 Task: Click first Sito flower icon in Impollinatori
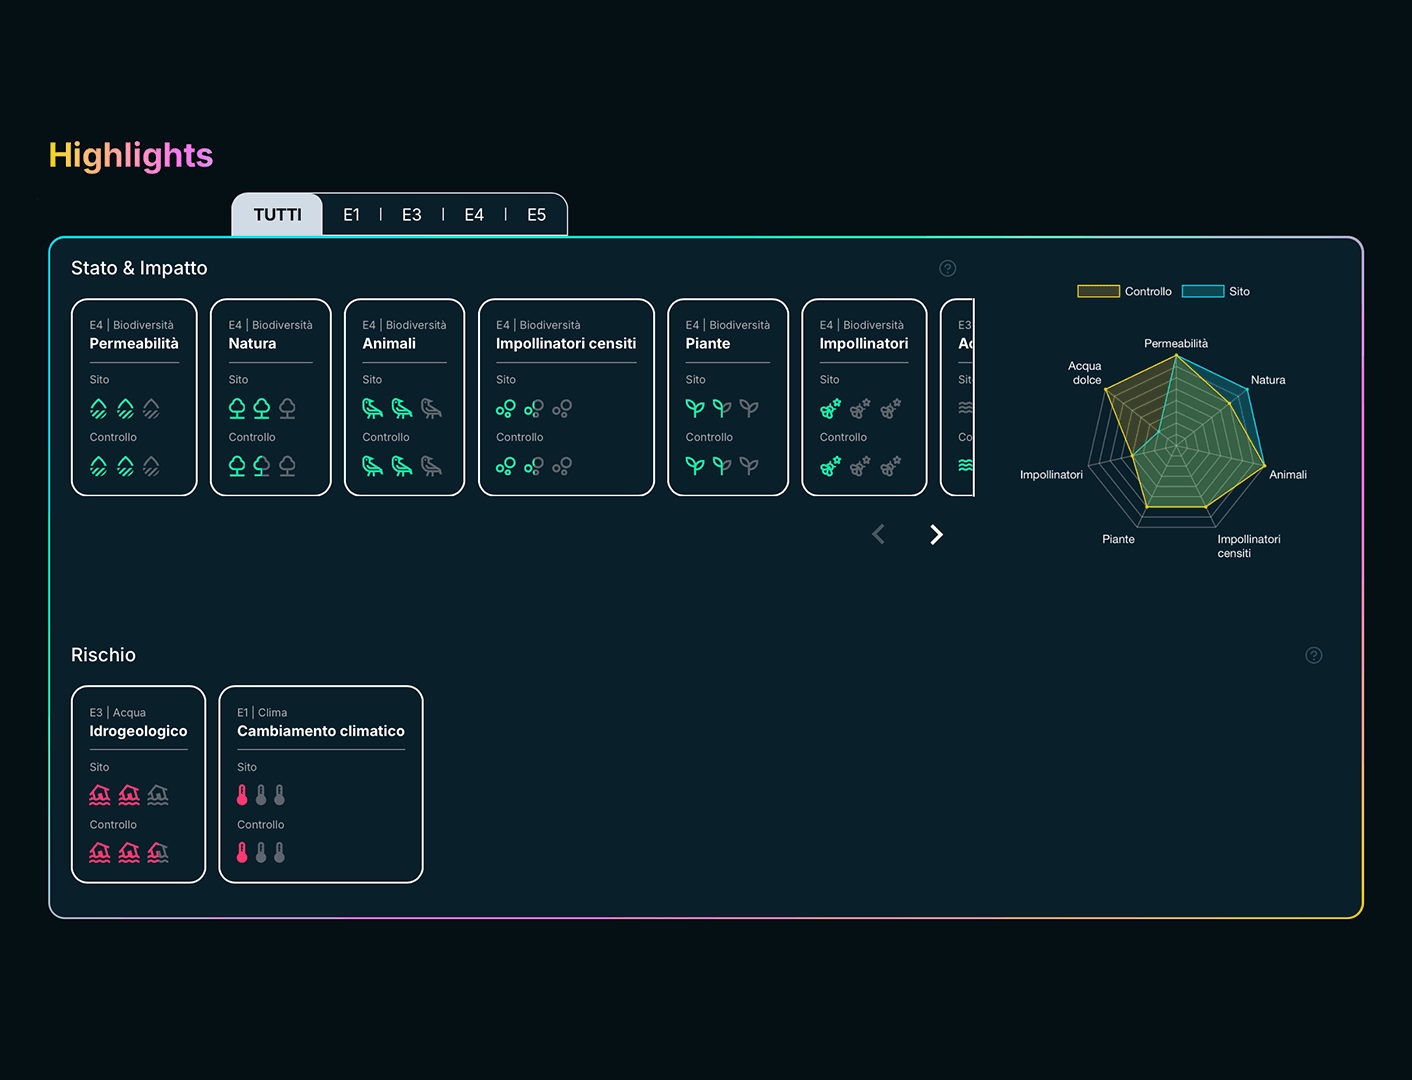830,408
